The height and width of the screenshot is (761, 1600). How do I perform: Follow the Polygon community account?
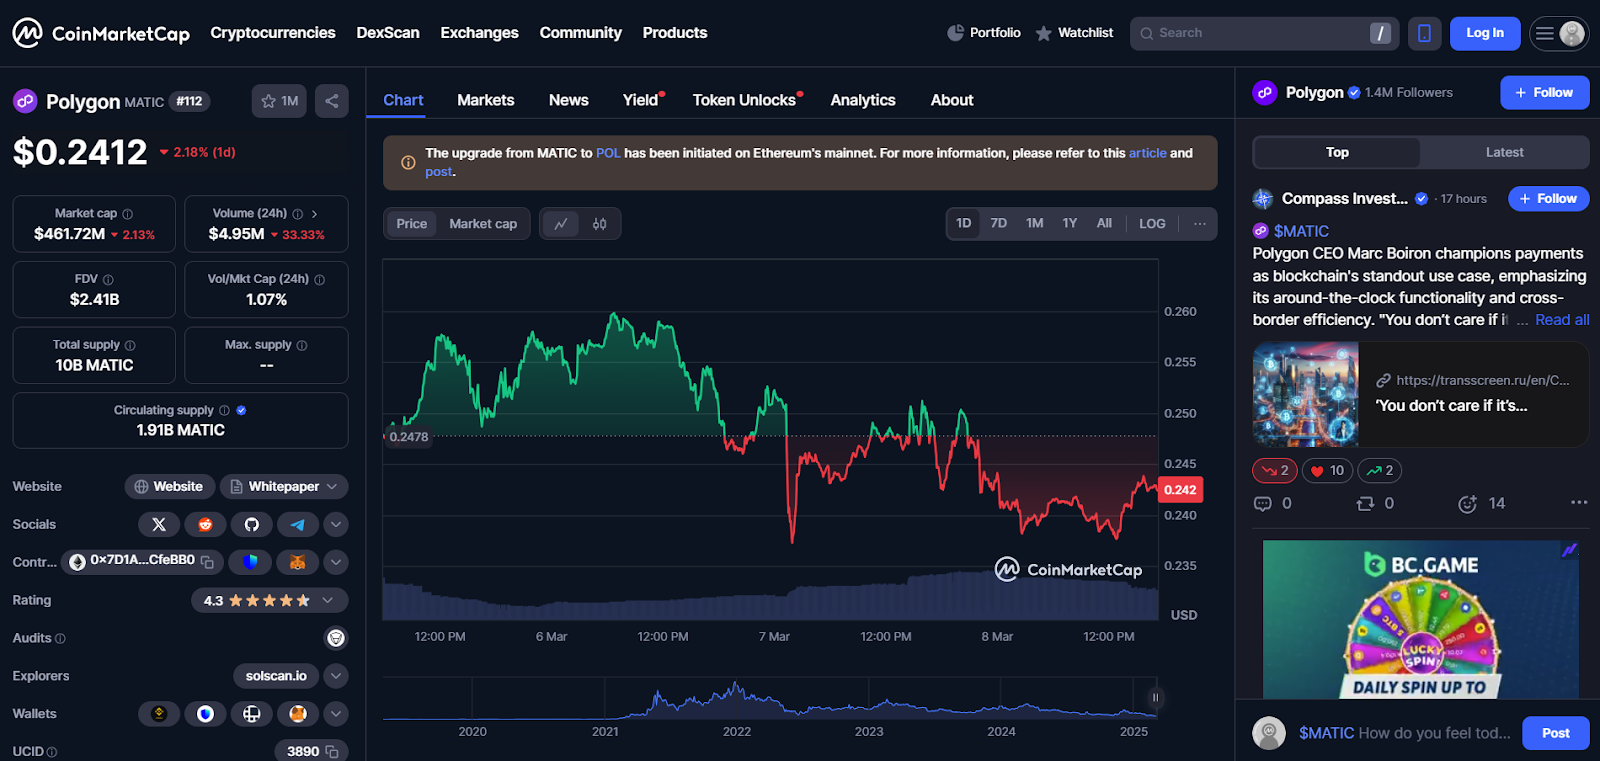point(1544,93)
